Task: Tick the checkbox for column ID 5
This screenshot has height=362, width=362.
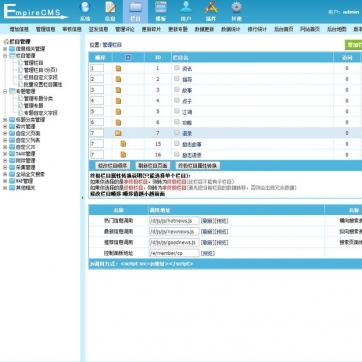Action: pos(177,111)
